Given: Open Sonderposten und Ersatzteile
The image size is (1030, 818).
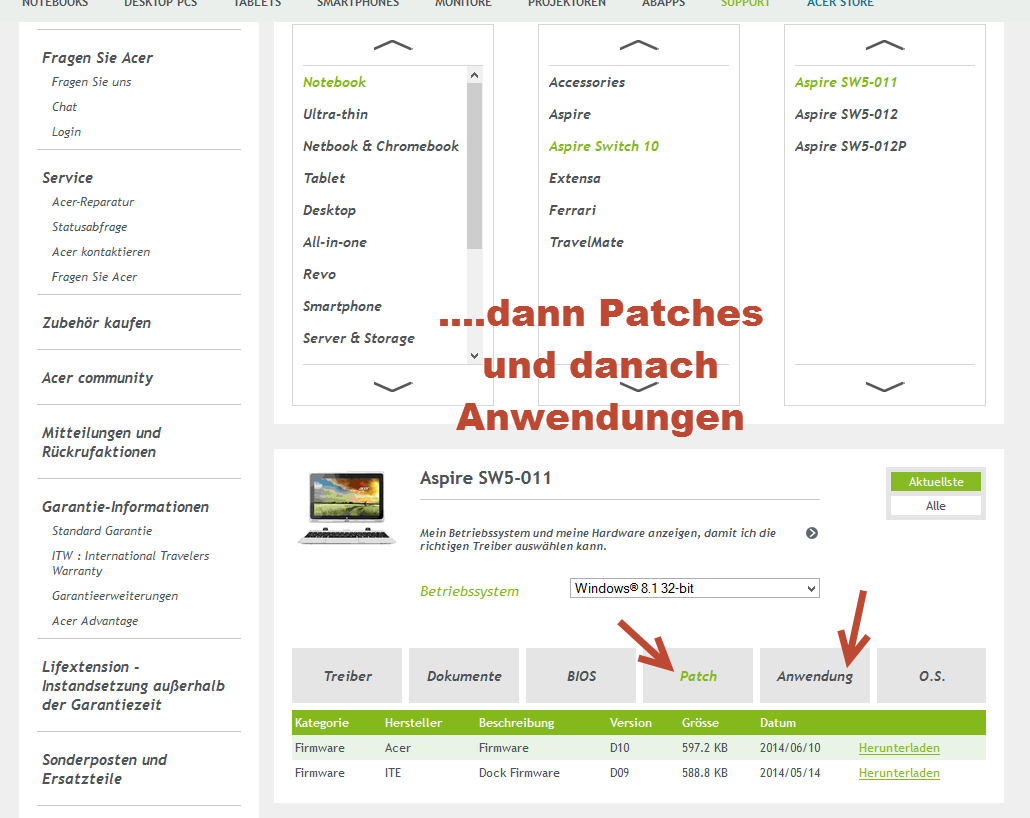Looking at the screenshot, I should (x=104, y=769).
